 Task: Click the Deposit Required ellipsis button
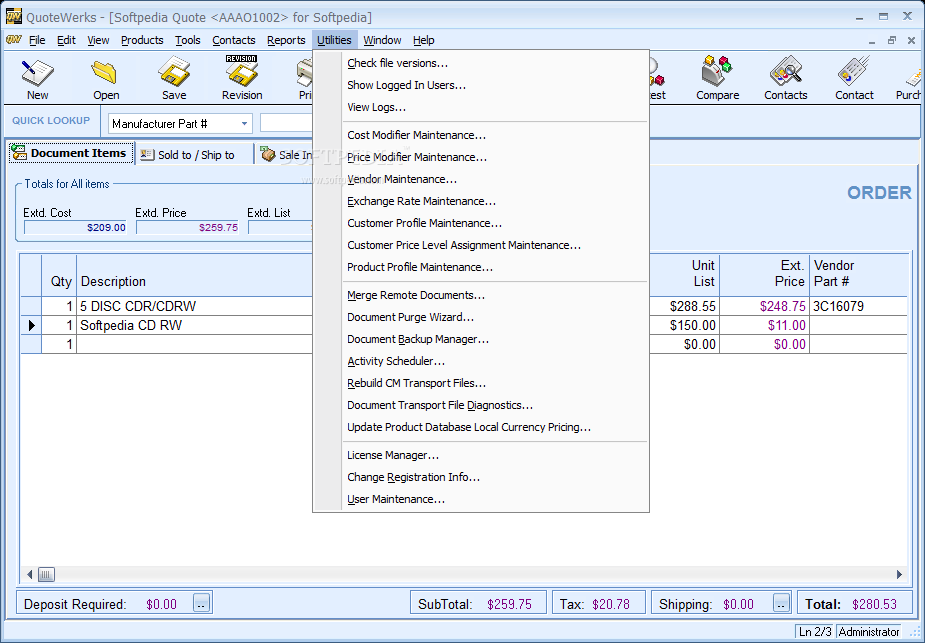tap(201, 603)
